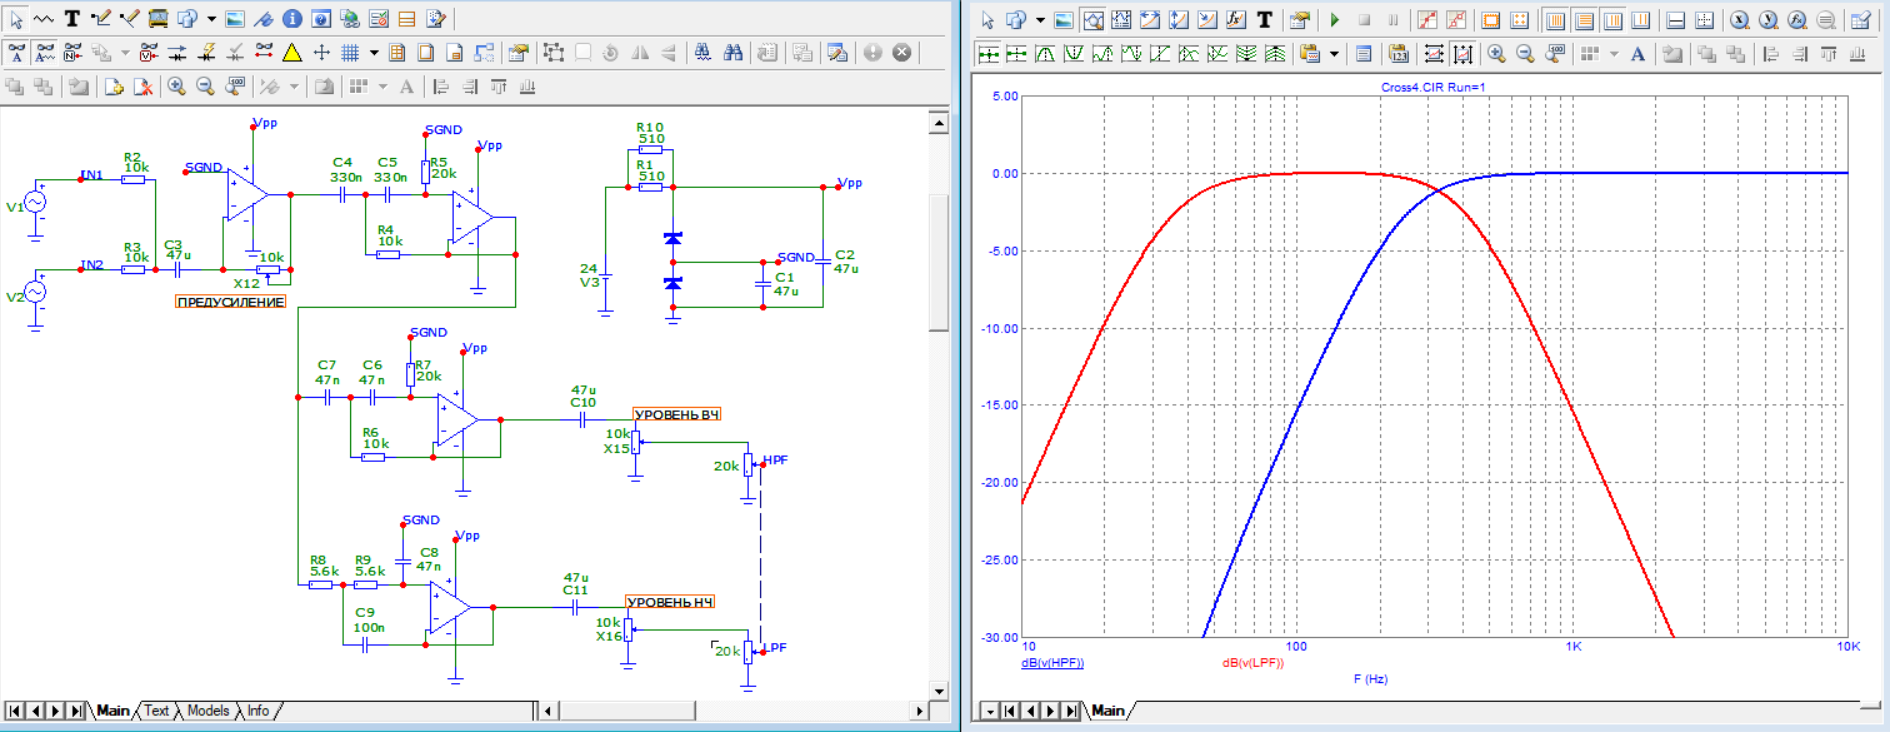Click the dB(v(LPF)) plot label
Image resolution: width=1890 pixels, height=732 pixels.
pos(1253,663)
